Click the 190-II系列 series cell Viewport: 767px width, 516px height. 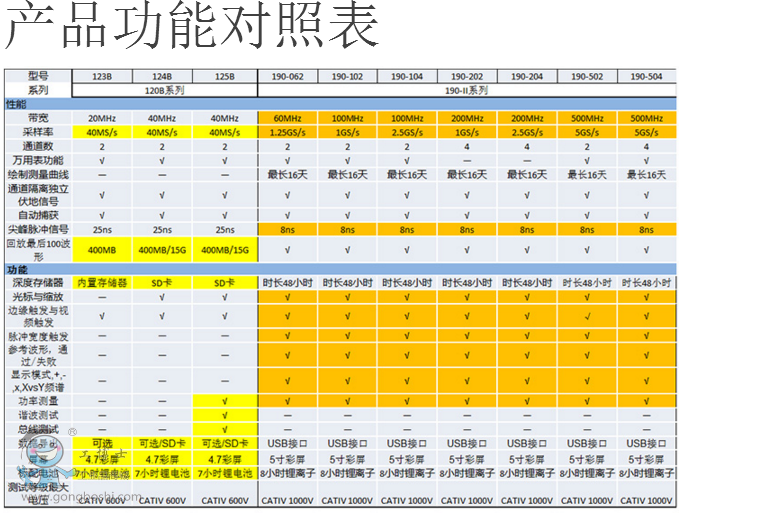click(466, 90)
